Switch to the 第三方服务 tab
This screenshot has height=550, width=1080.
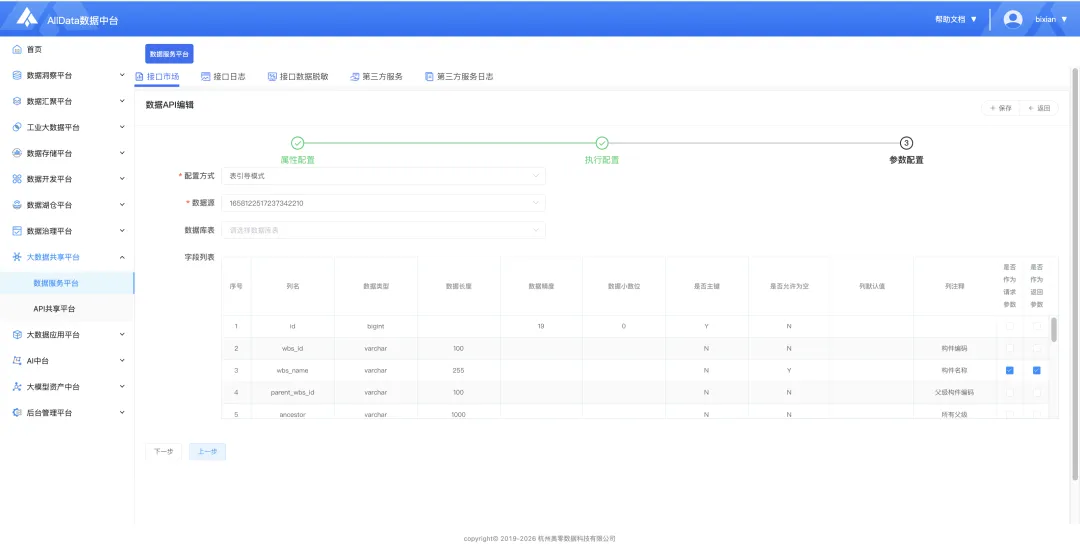tap(376, 76)
